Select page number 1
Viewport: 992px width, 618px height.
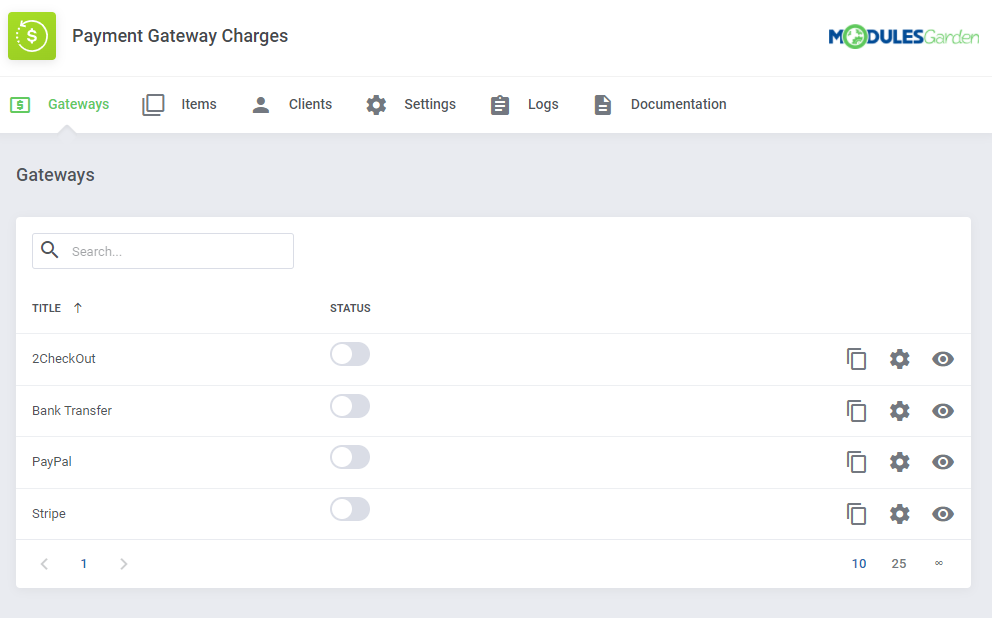pos(84,564)
